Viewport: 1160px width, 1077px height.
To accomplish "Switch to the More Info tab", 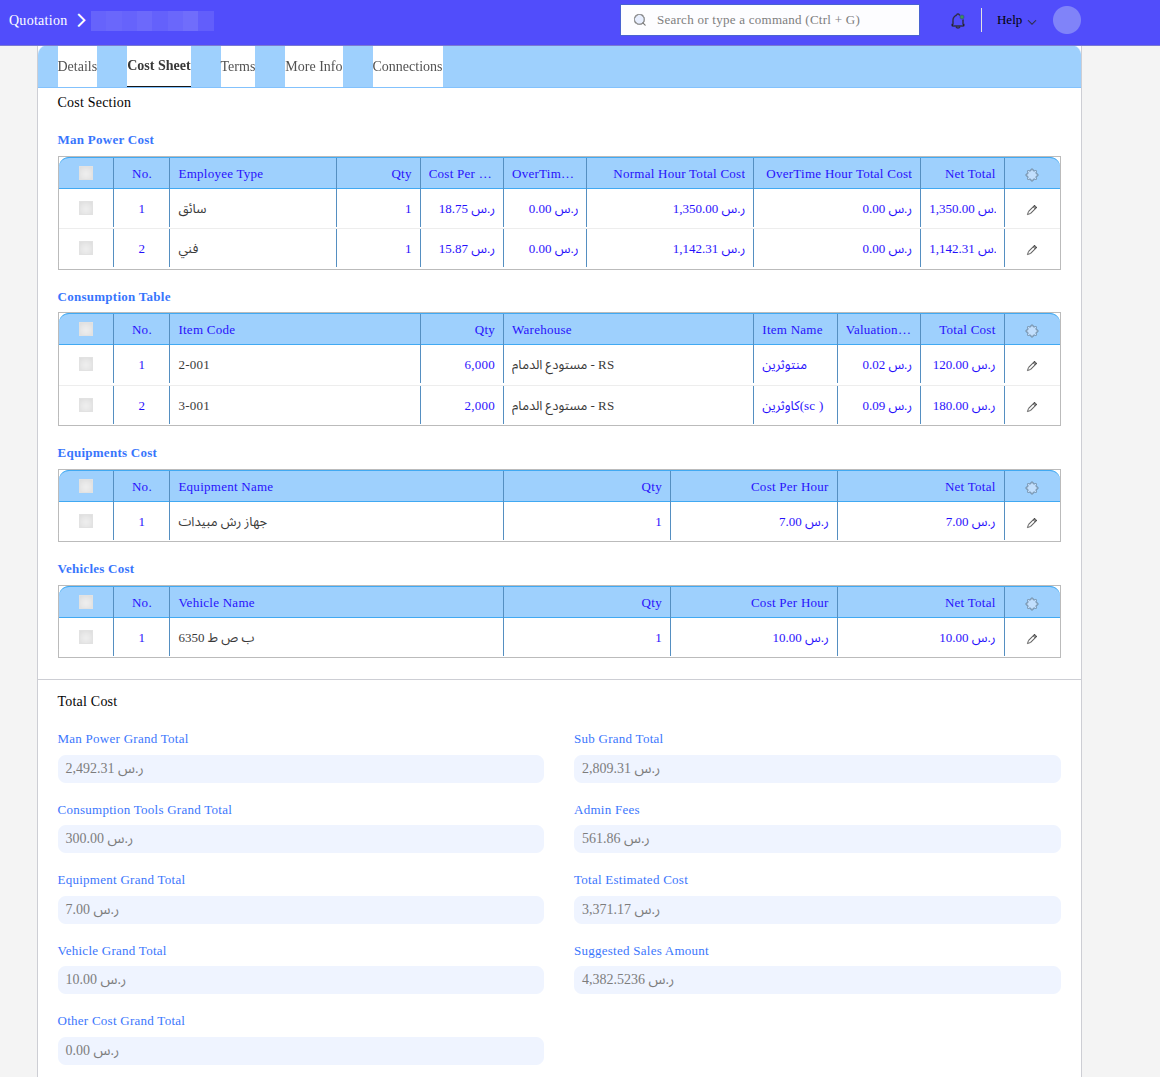I will coord(313,67).
